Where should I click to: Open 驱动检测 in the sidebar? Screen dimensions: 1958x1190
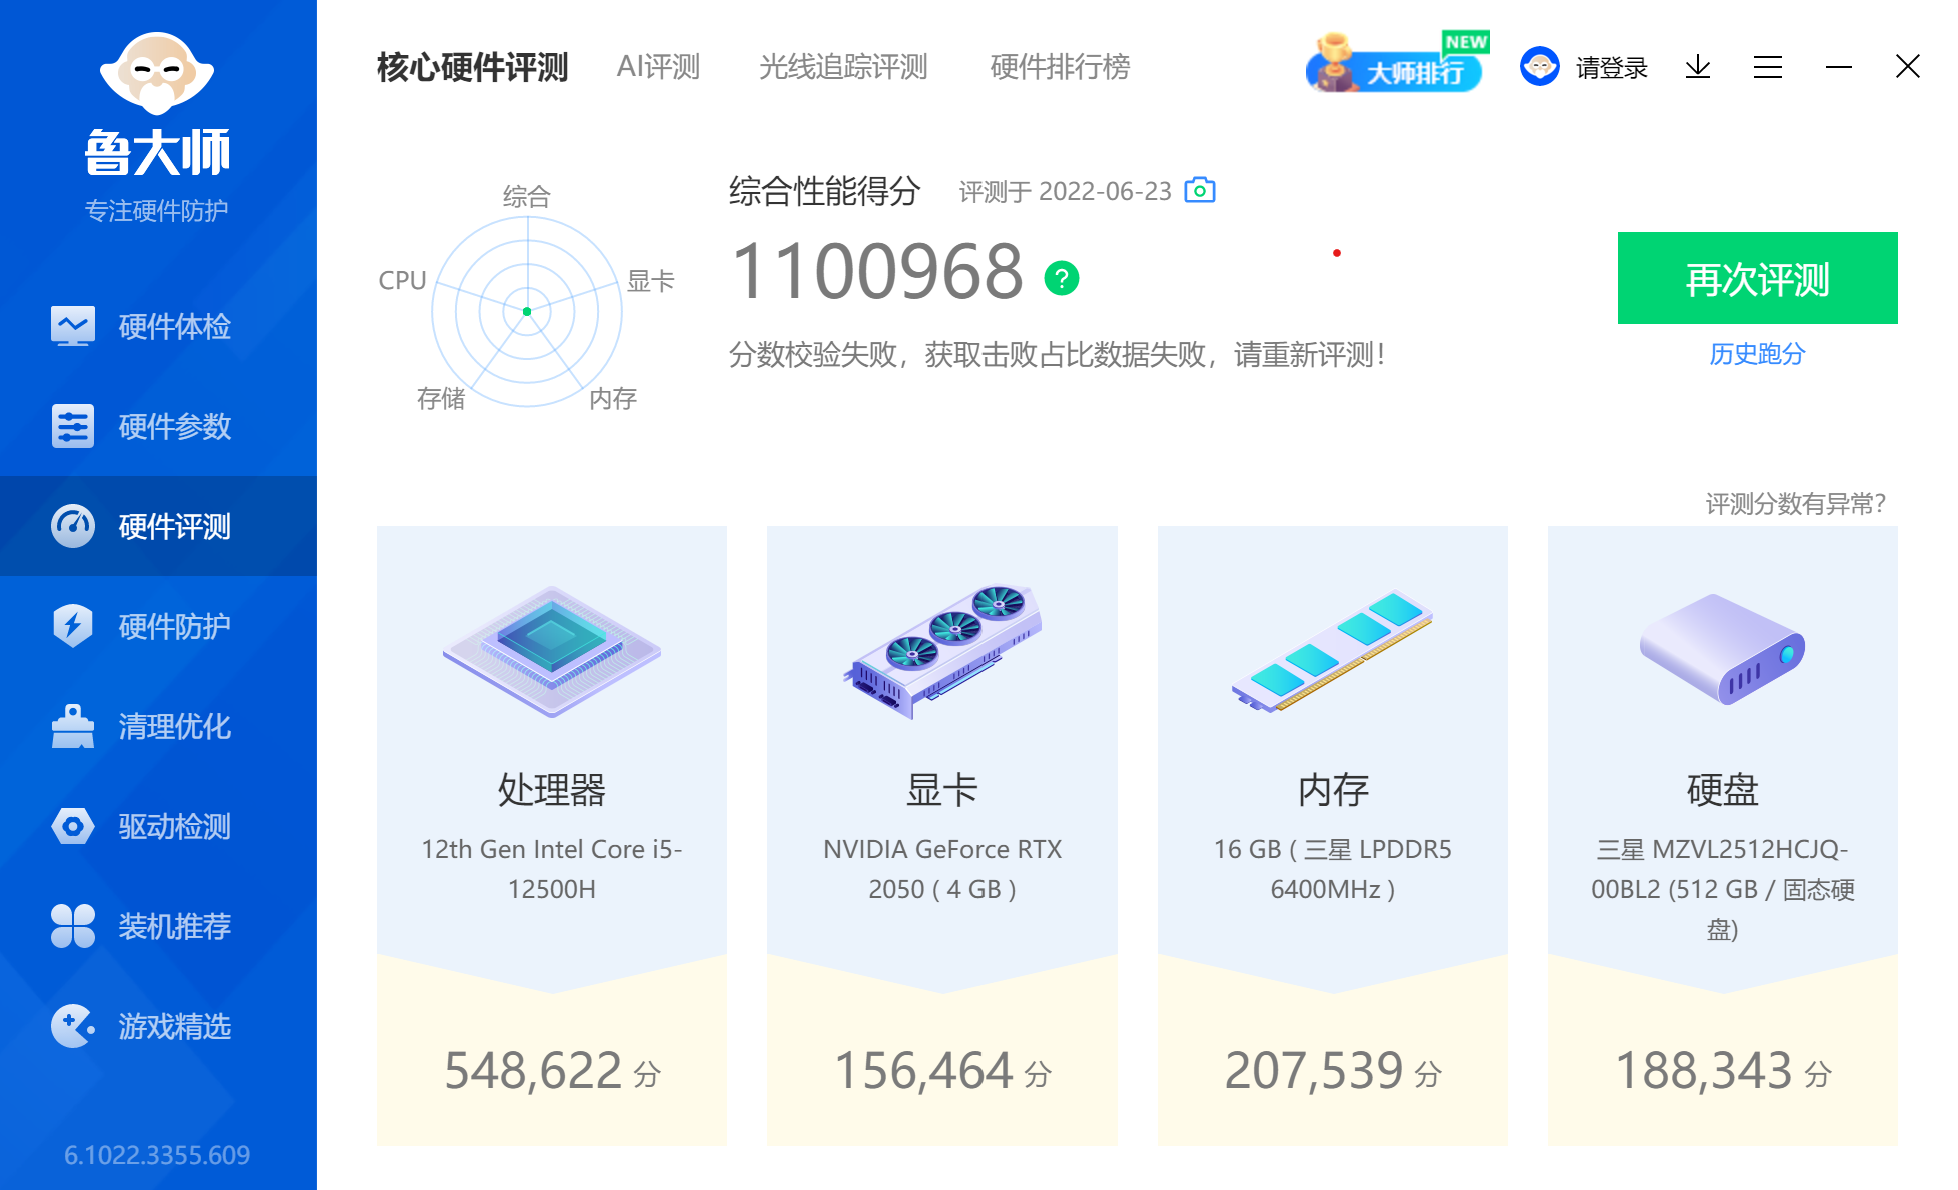pos(158,826)
